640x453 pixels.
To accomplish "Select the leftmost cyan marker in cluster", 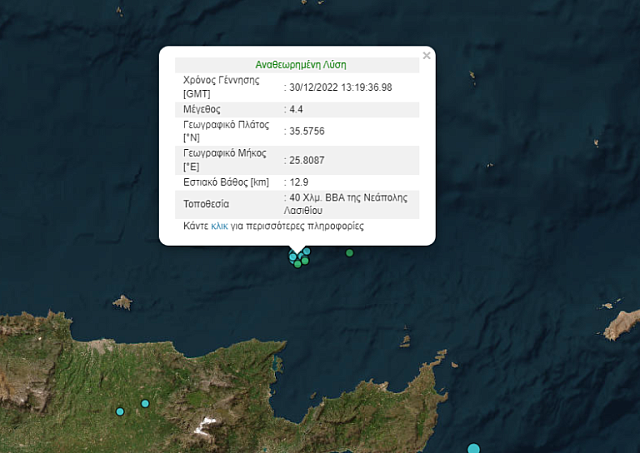I will click(x=293, y=257).
